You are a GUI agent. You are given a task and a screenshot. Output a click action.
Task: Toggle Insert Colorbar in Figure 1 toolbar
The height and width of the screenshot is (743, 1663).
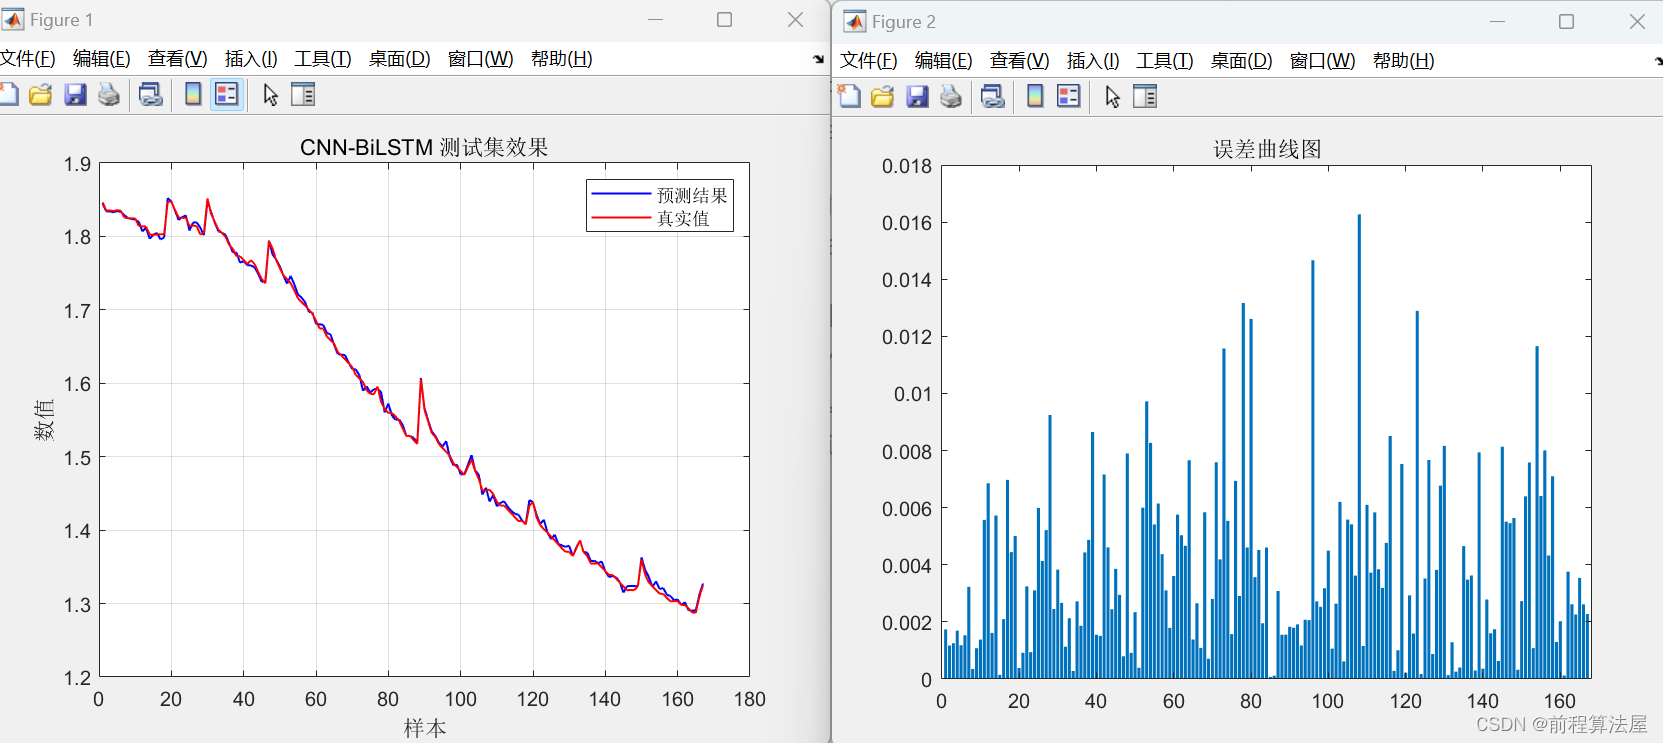193,95
